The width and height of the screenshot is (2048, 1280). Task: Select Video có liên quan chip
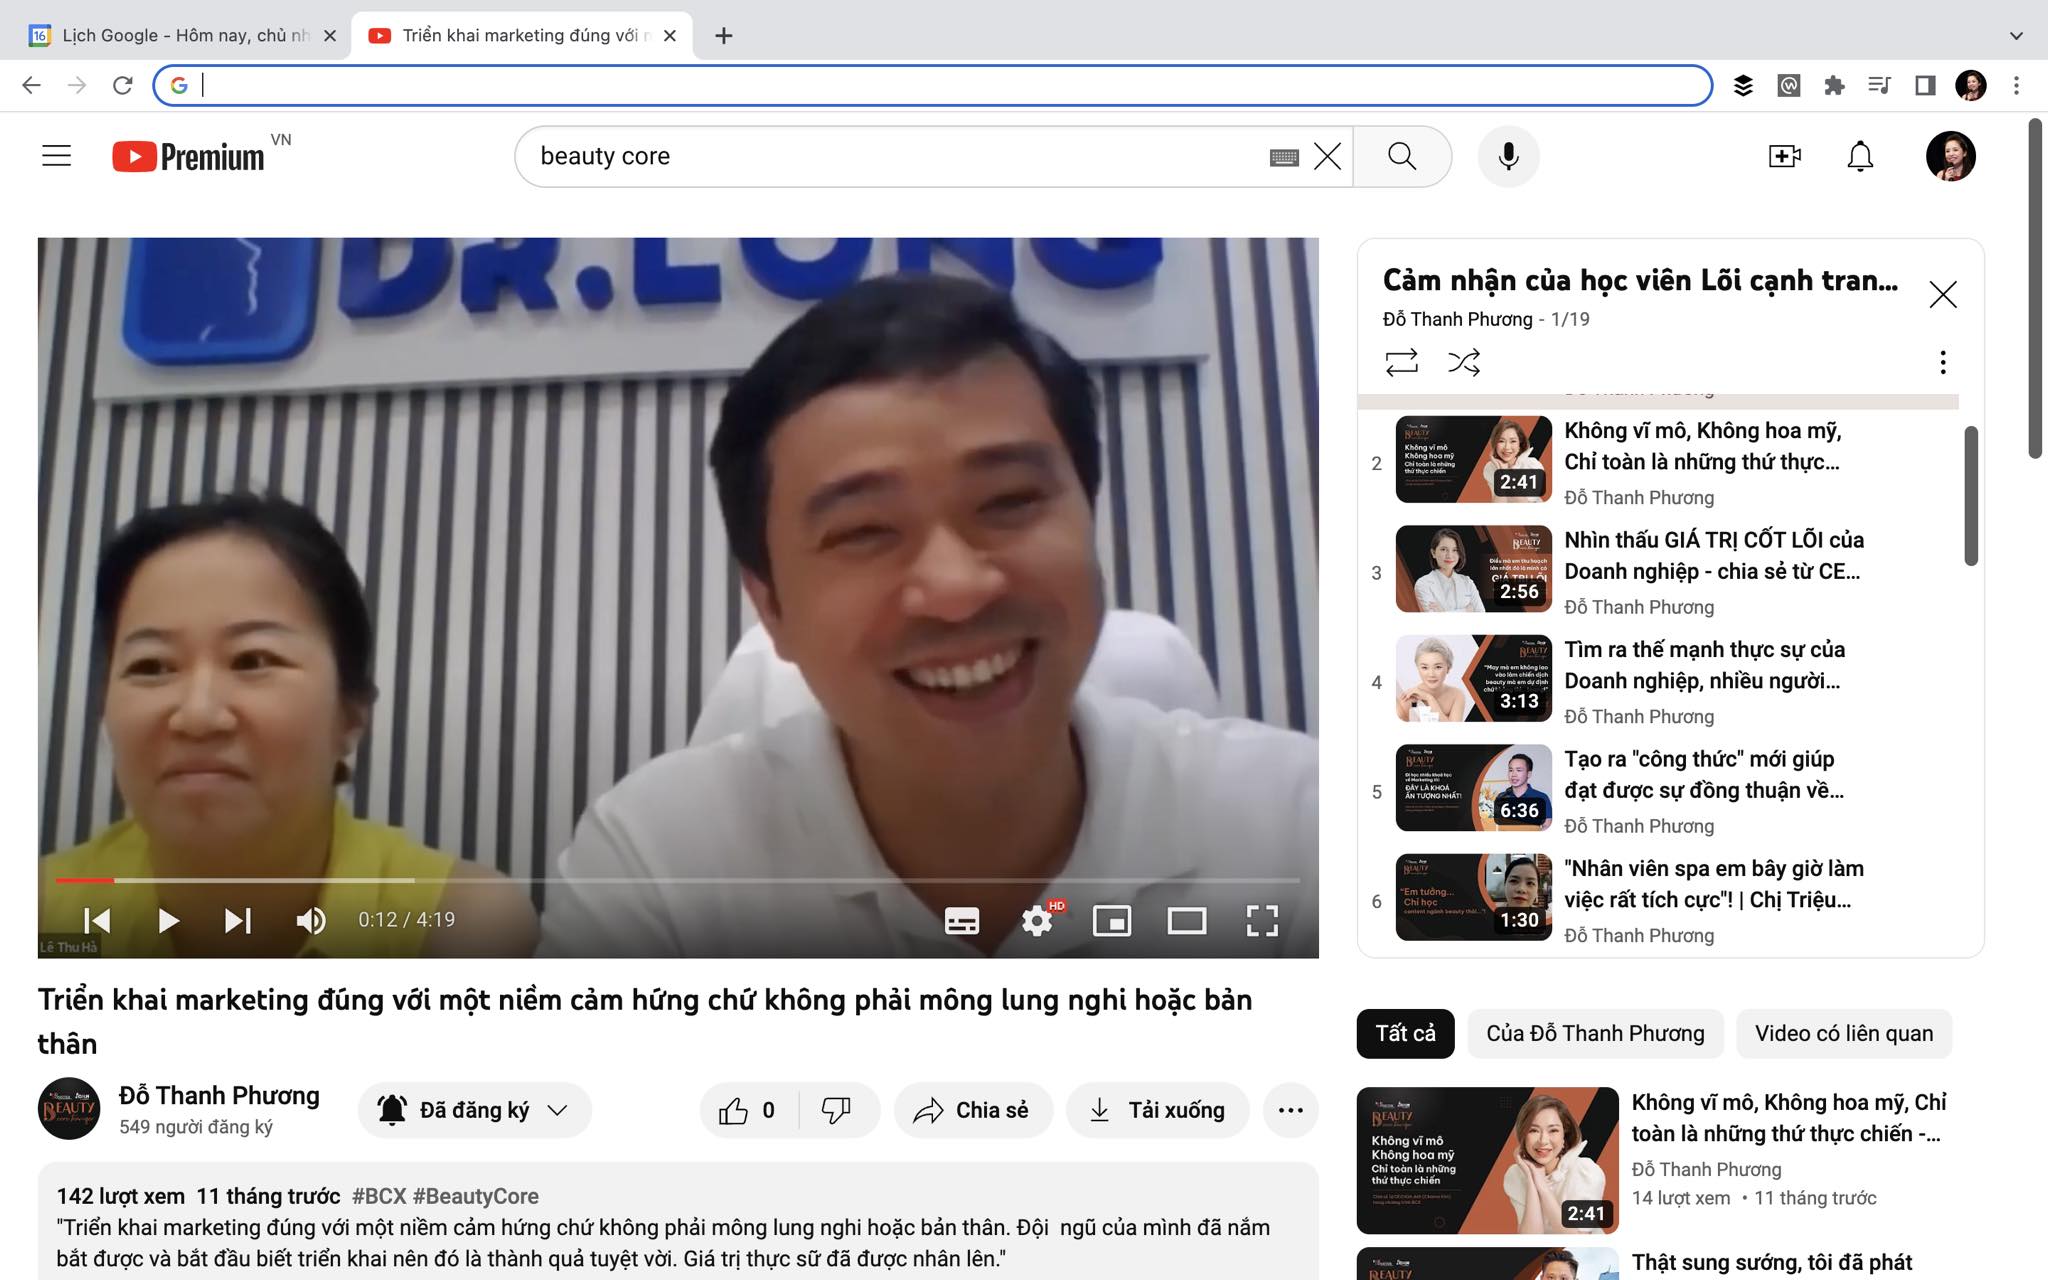coord(1844,1033)
